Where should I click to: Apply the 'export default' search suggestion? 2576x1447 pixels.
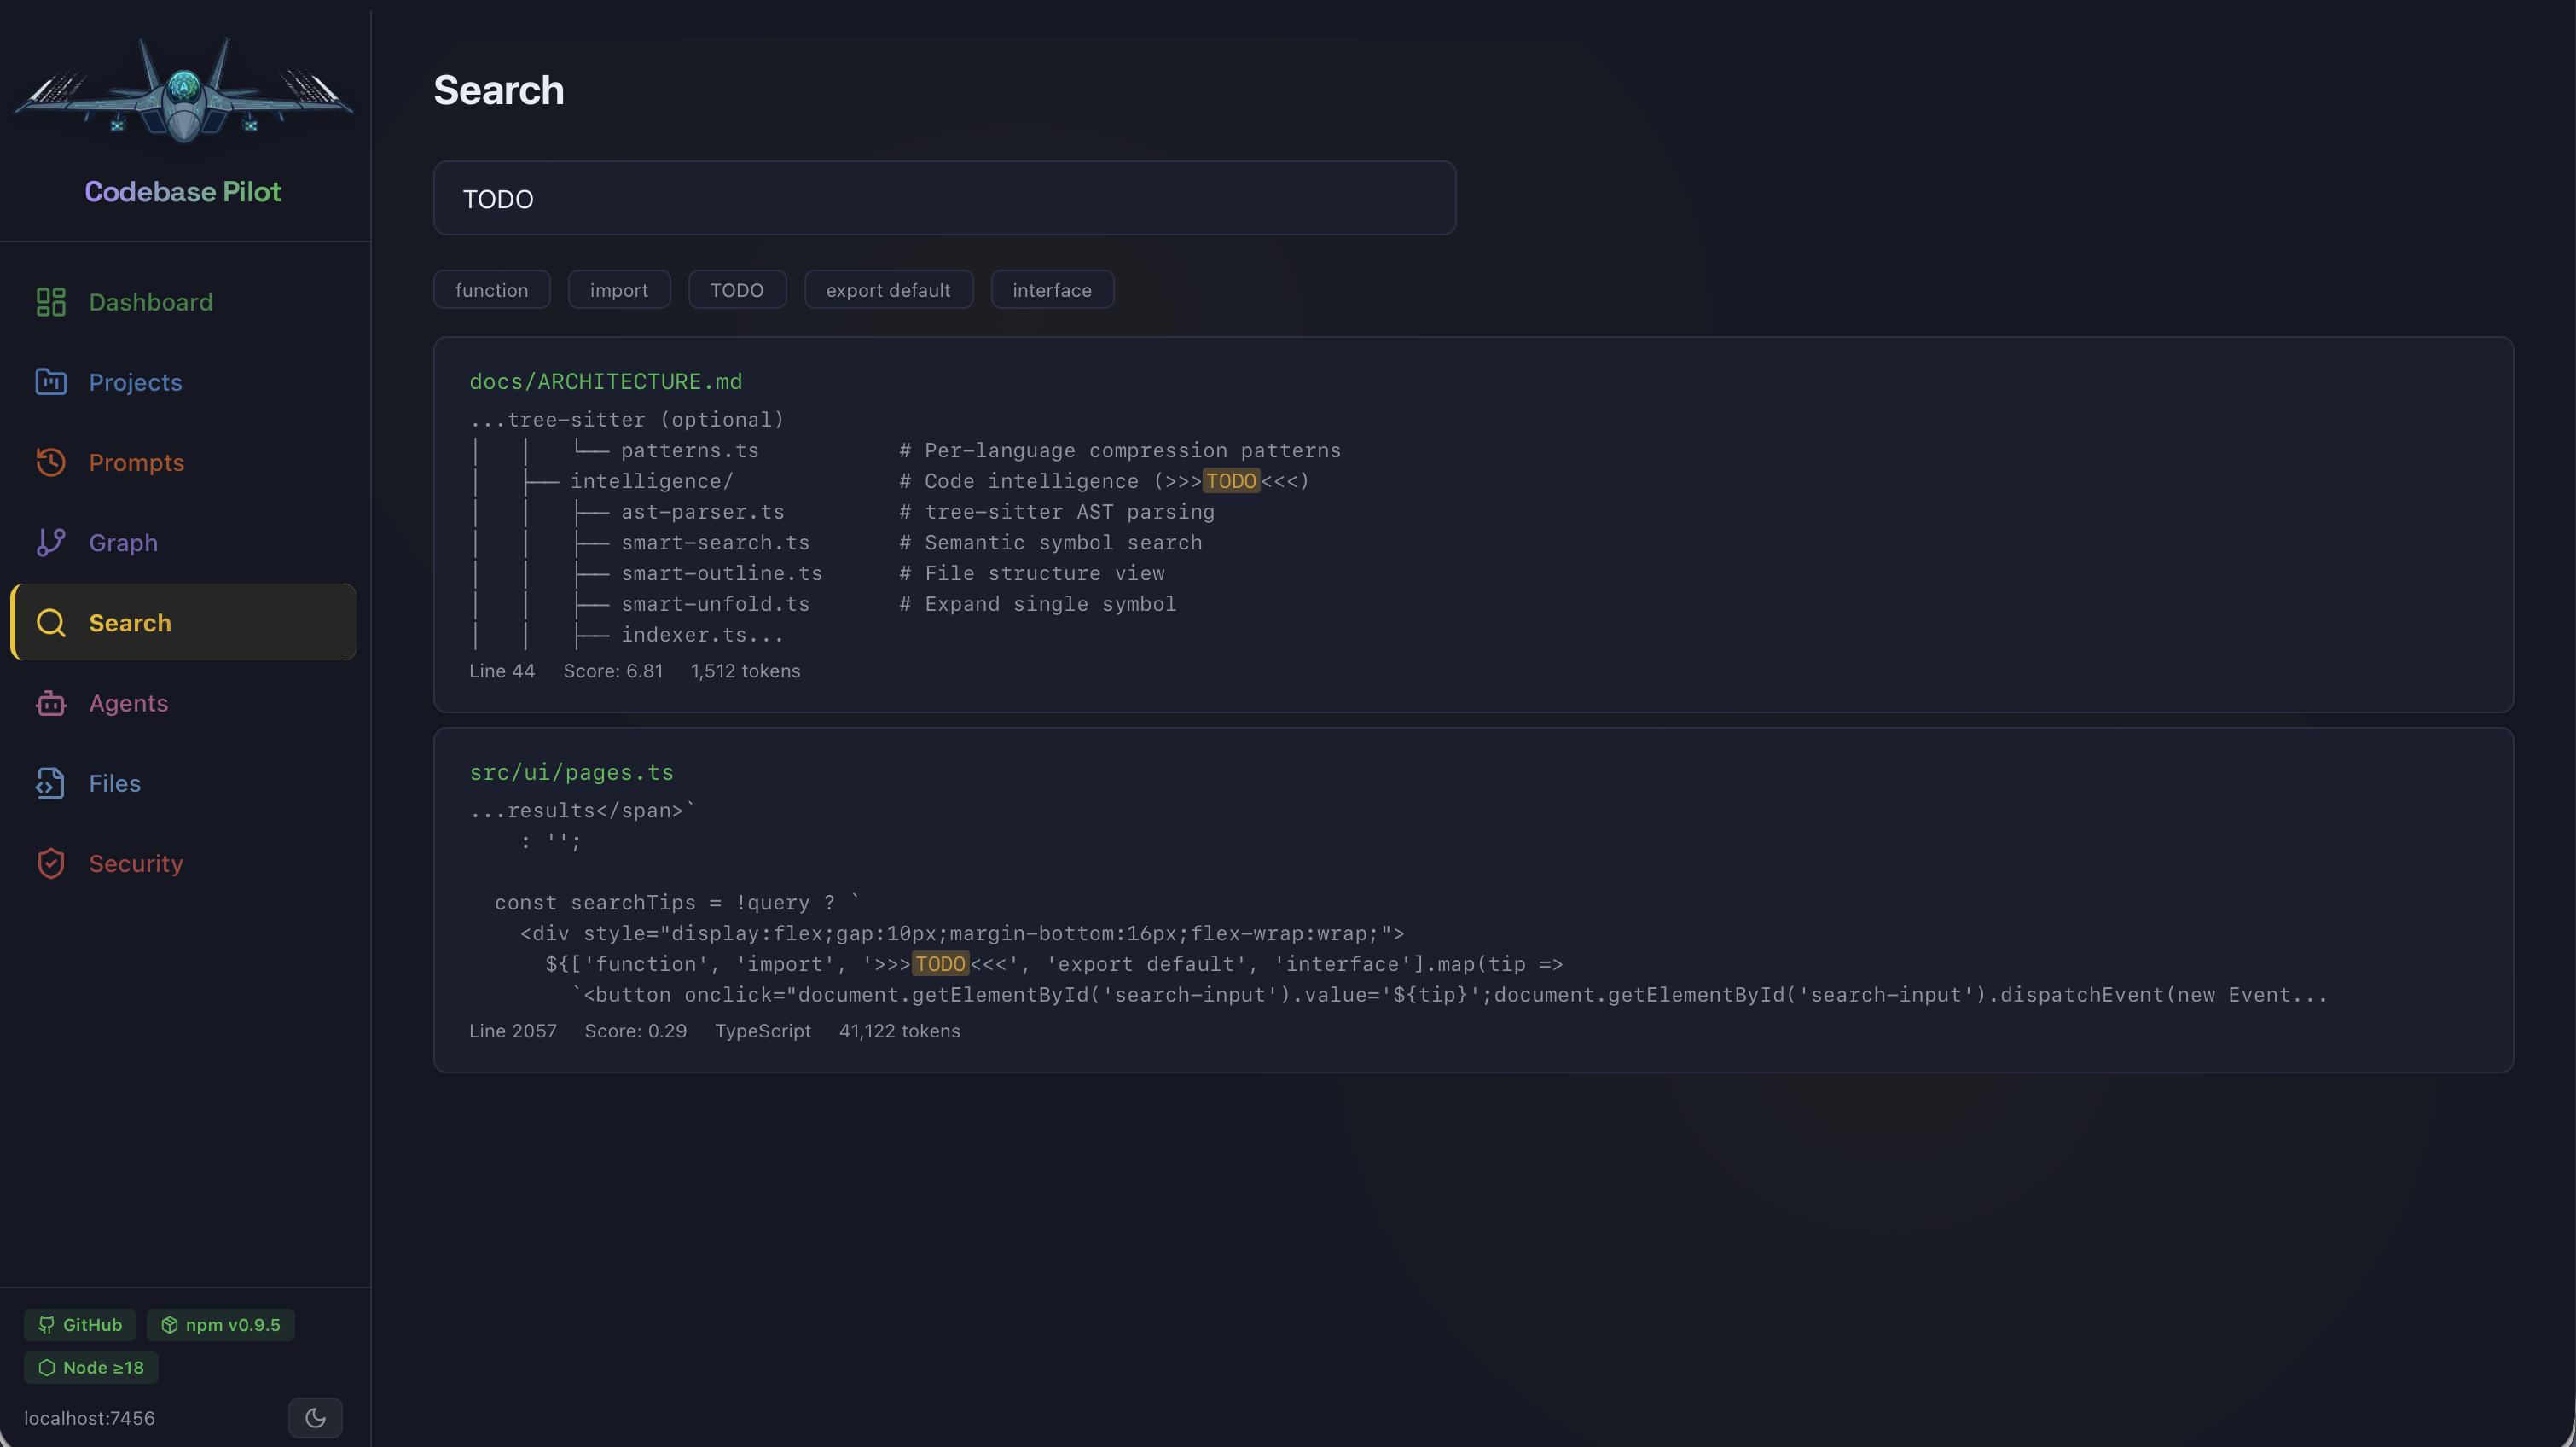888,289
